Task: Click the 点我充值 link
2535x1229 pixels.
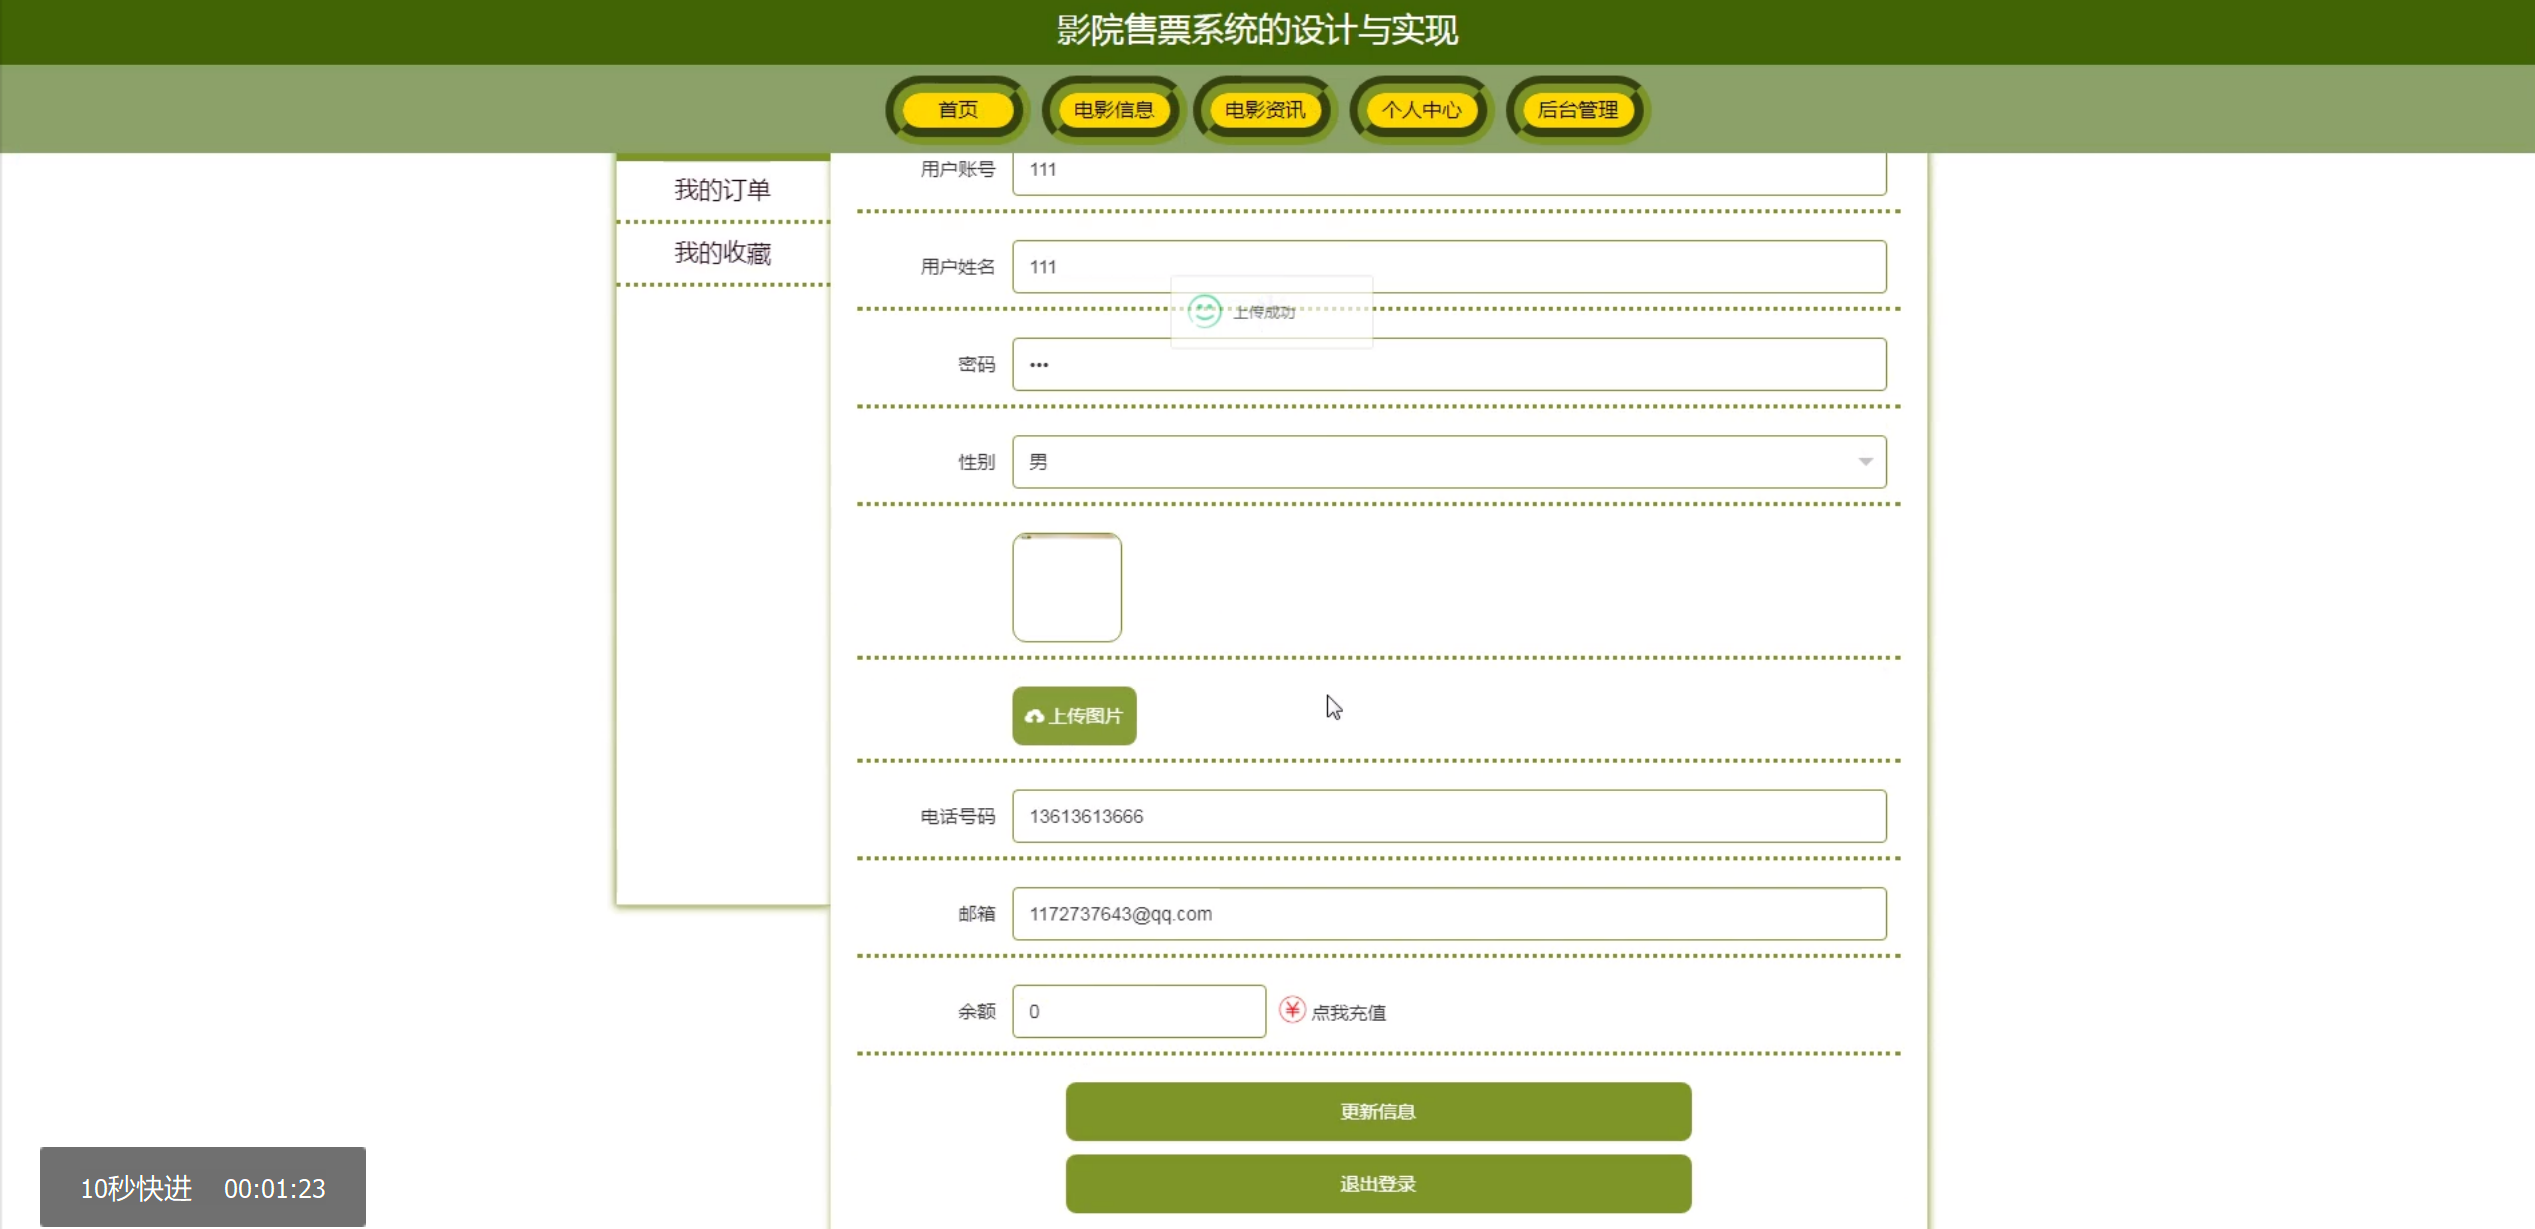Action: [x=1348, y=1013]
